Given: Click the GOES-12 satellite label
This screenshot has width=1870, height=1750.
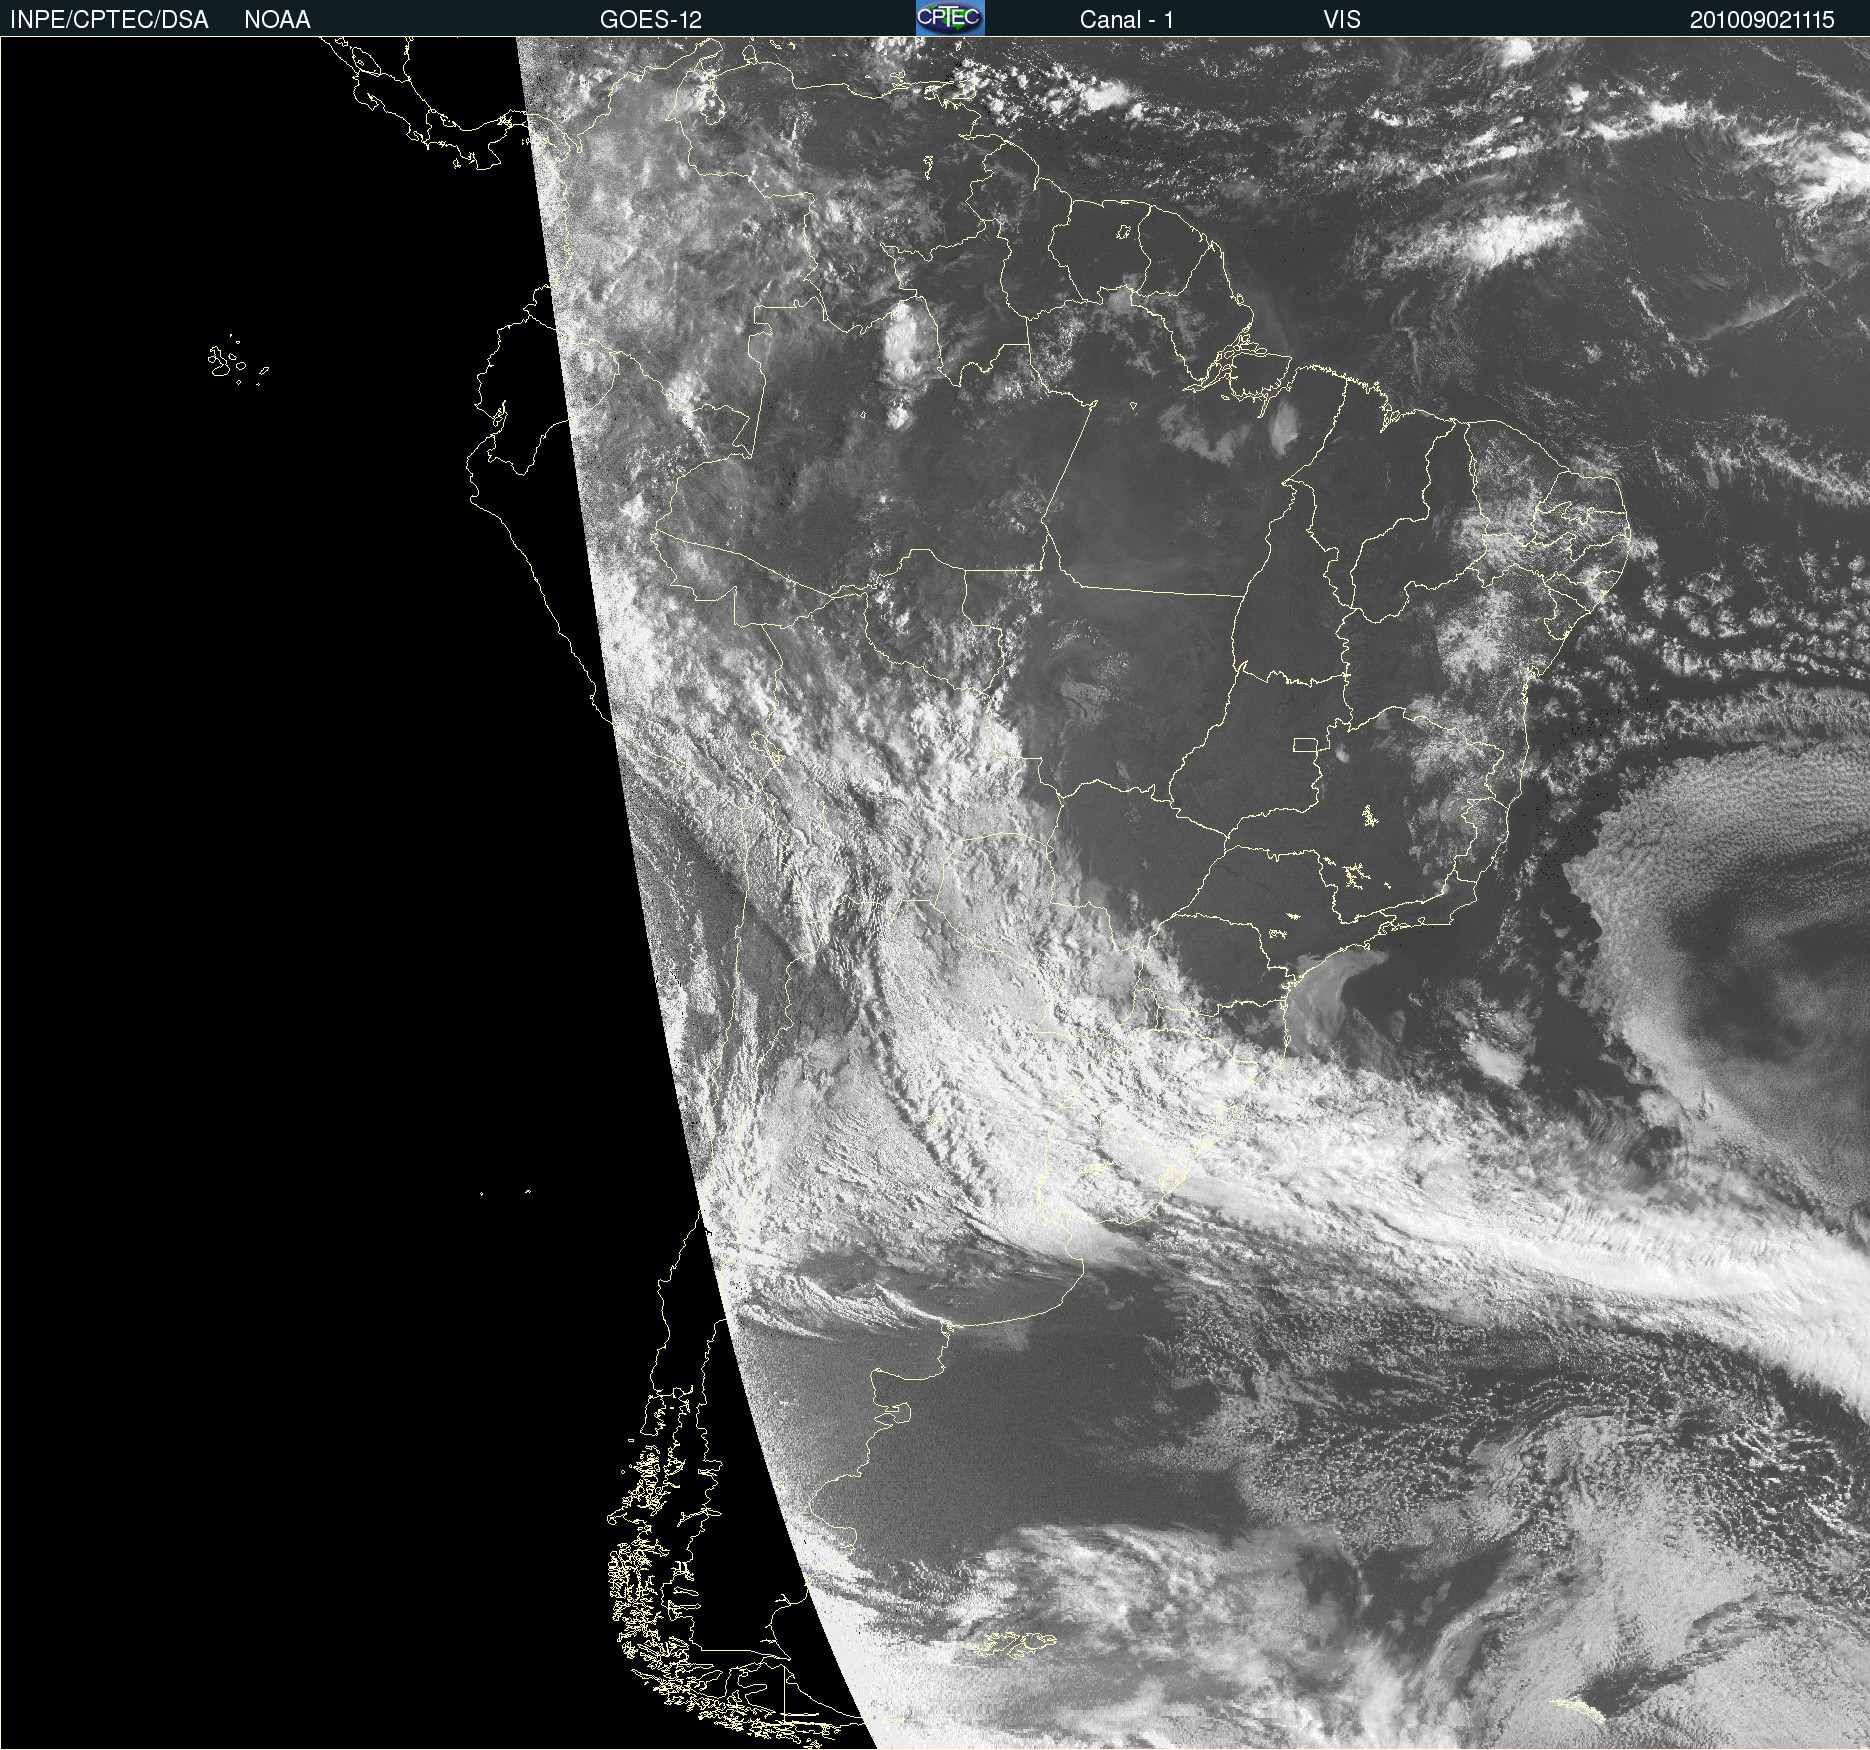Looking at the screenshot, I should click(x=651, y=20).
